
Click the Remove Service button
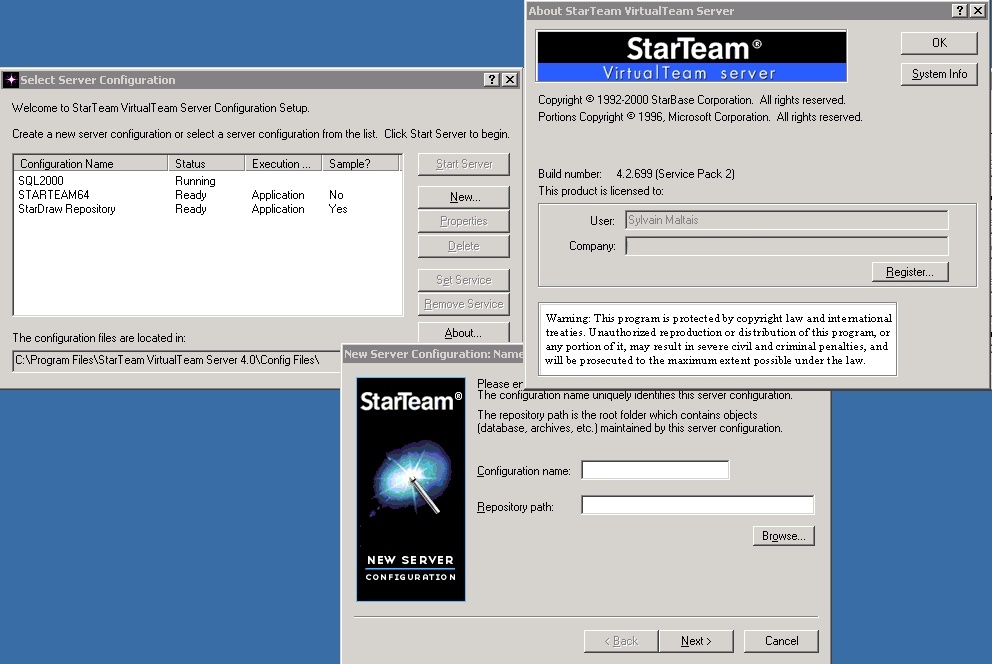point(464,304)
